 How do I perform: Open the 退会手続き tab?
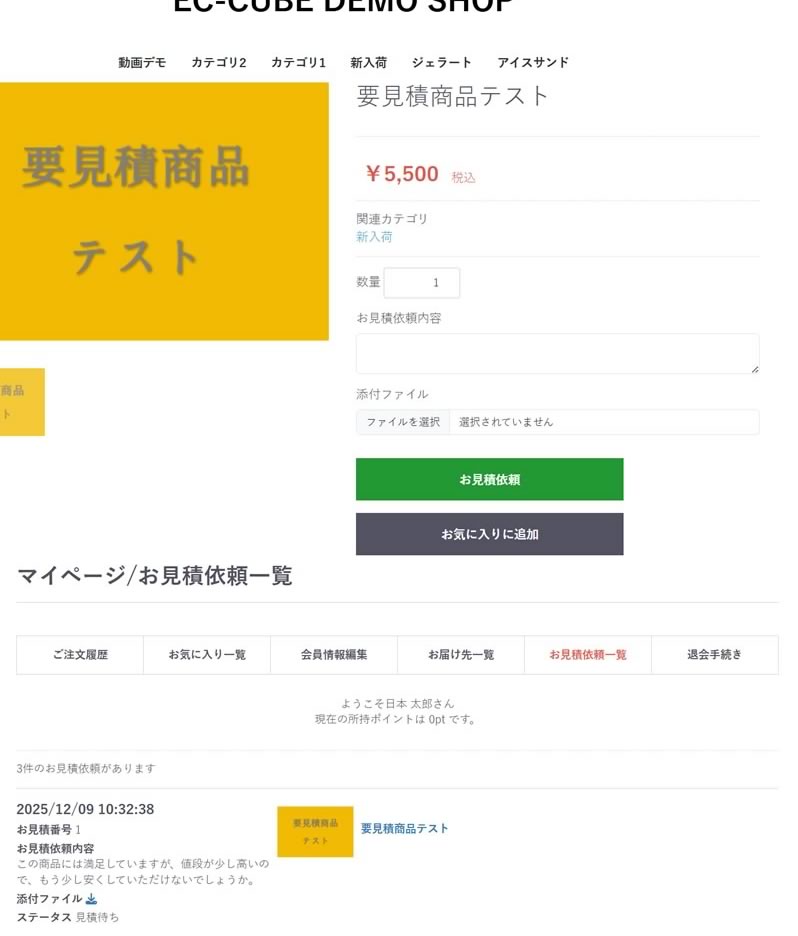pos(714,655)
